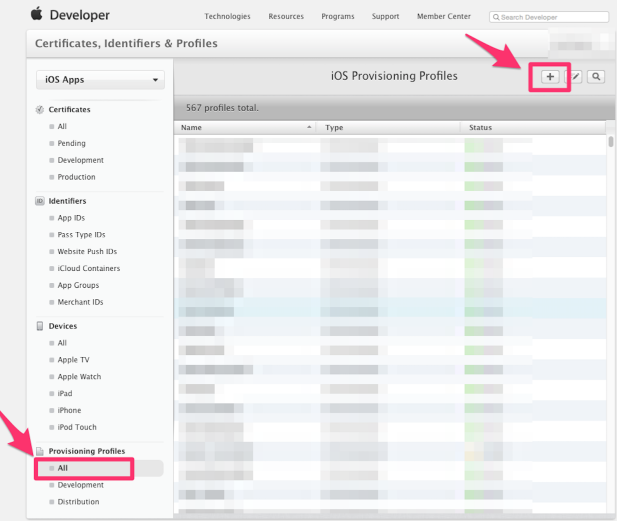This screenshot has width=617, height=522.
Task: Click the Apple logo icon
Action: pyautogui.click(x=37, y=15)
